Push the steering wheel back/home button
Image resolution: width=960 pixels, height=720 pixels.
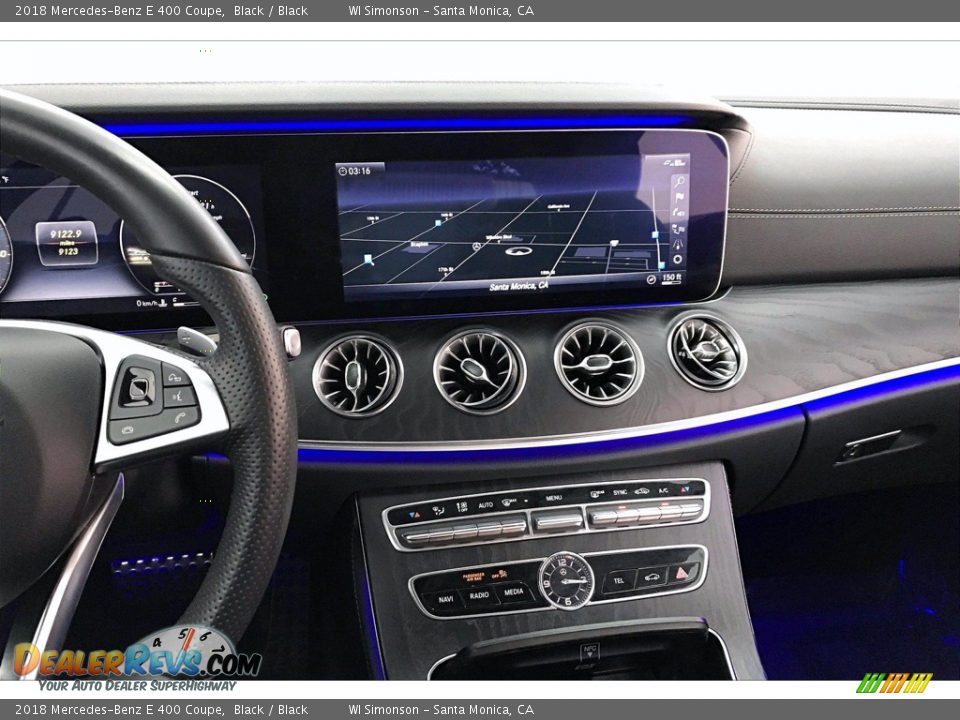click(175, 376)
